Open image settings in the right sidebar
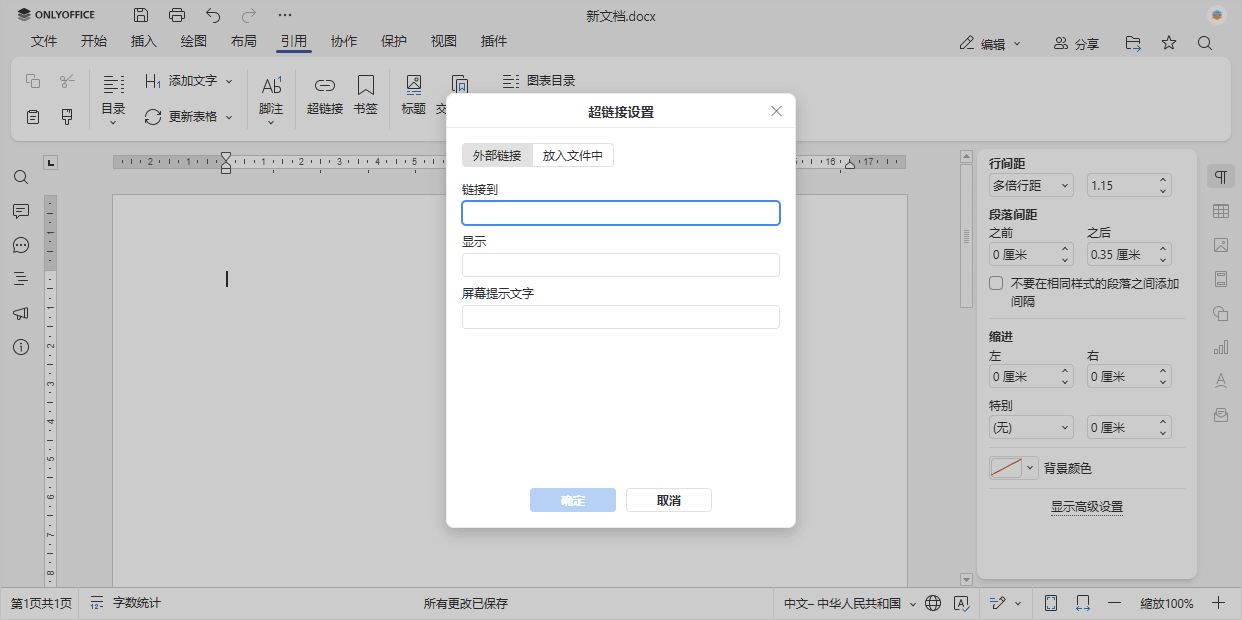 click(x=1220, y=245)
